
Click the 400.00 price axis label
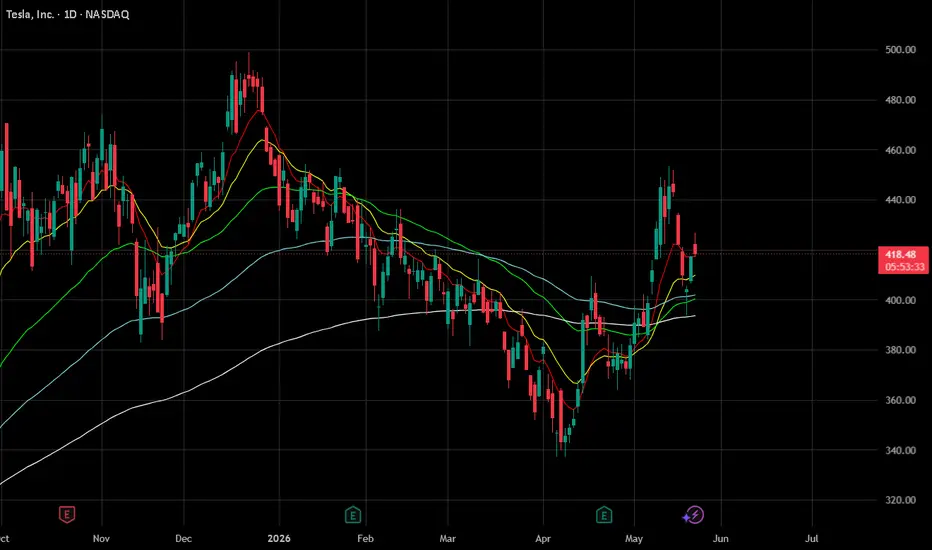click(900, 300)
